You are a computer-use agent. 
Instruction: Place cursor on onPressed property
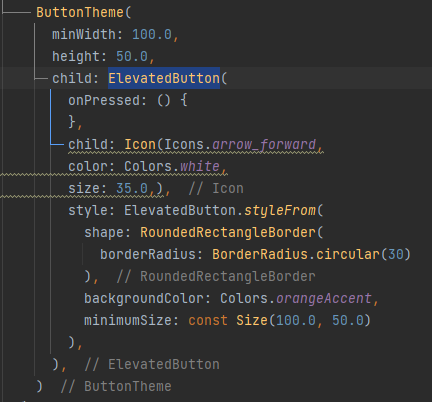pos(104,100)
